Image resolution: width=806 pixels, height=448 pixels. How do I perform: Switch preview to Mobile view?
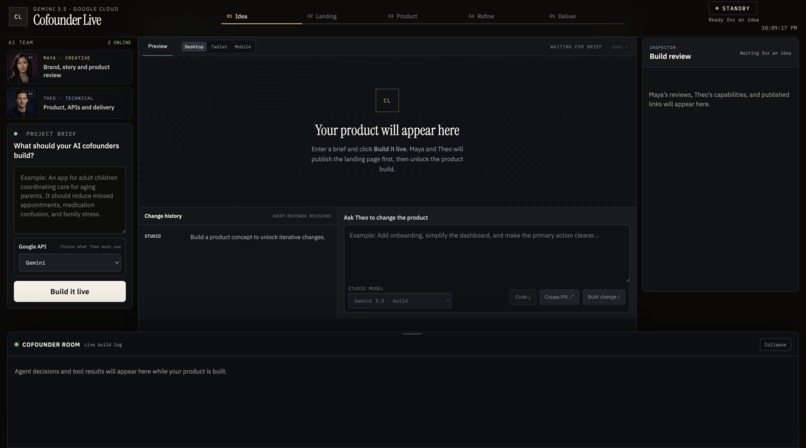243,47
